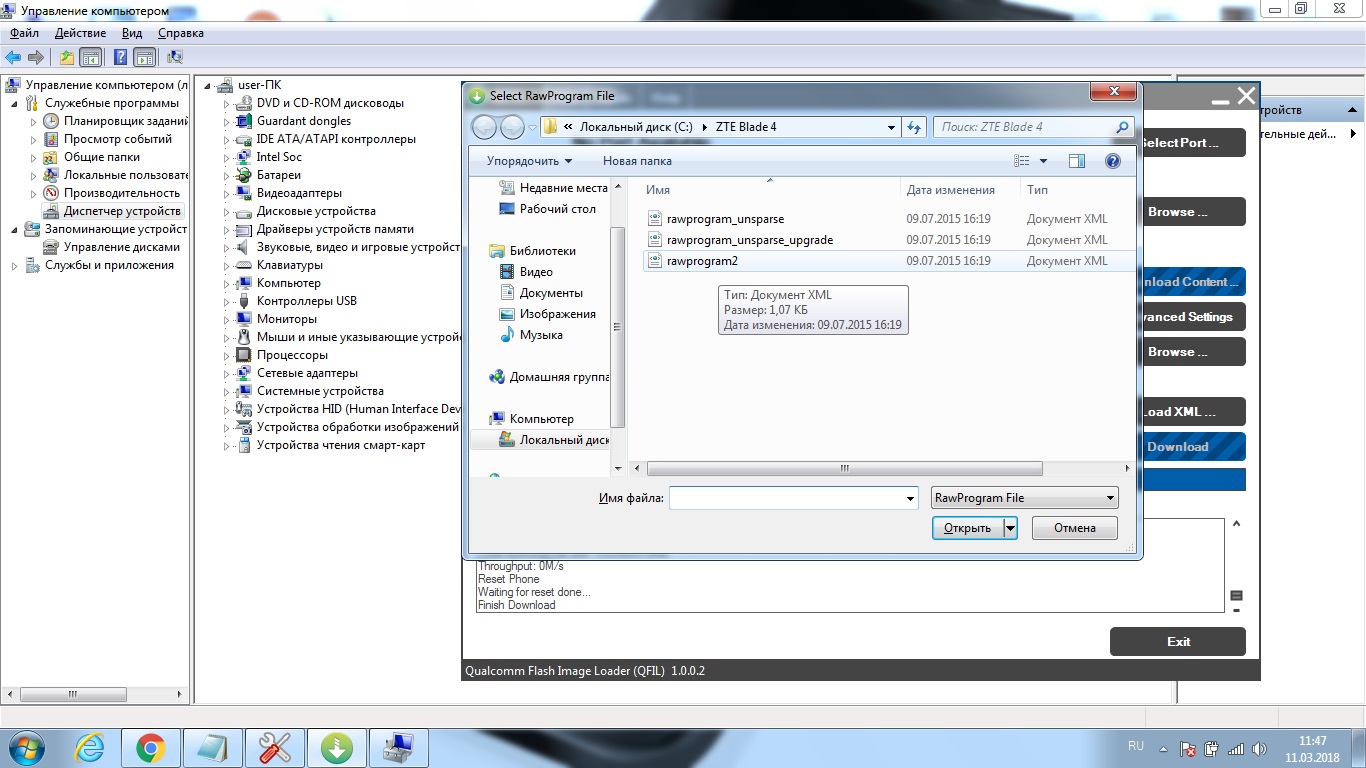The width and height of the screenshot is (1366, 768).
Task: Click the refresh arrows beside address bar
Action: click(913, 127)
